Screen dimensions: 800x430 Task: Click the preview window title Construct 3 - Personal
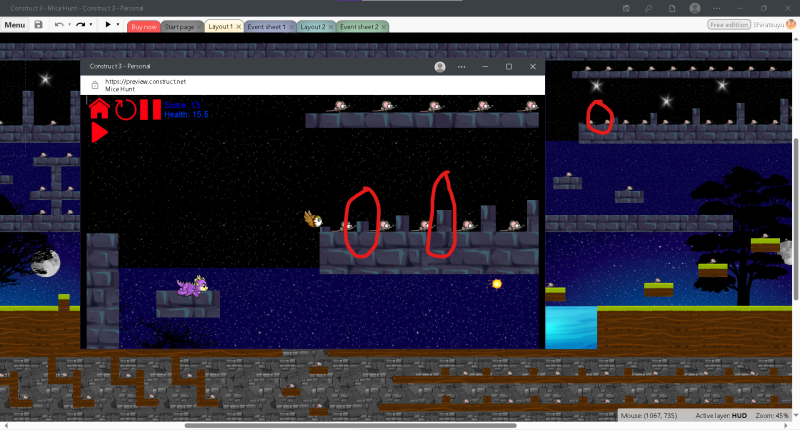pyautogui.click(x=120, y=66)
